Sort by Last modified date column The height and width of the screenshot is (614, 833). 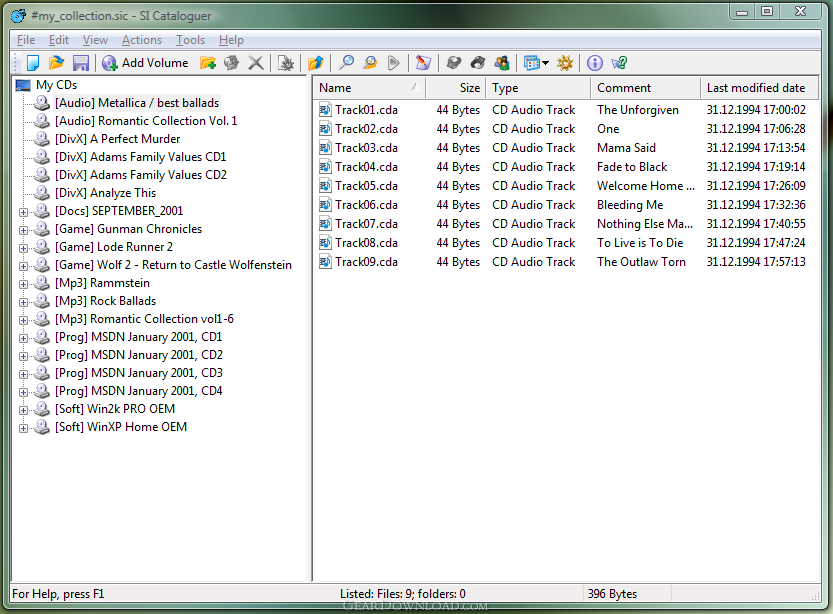755,88
